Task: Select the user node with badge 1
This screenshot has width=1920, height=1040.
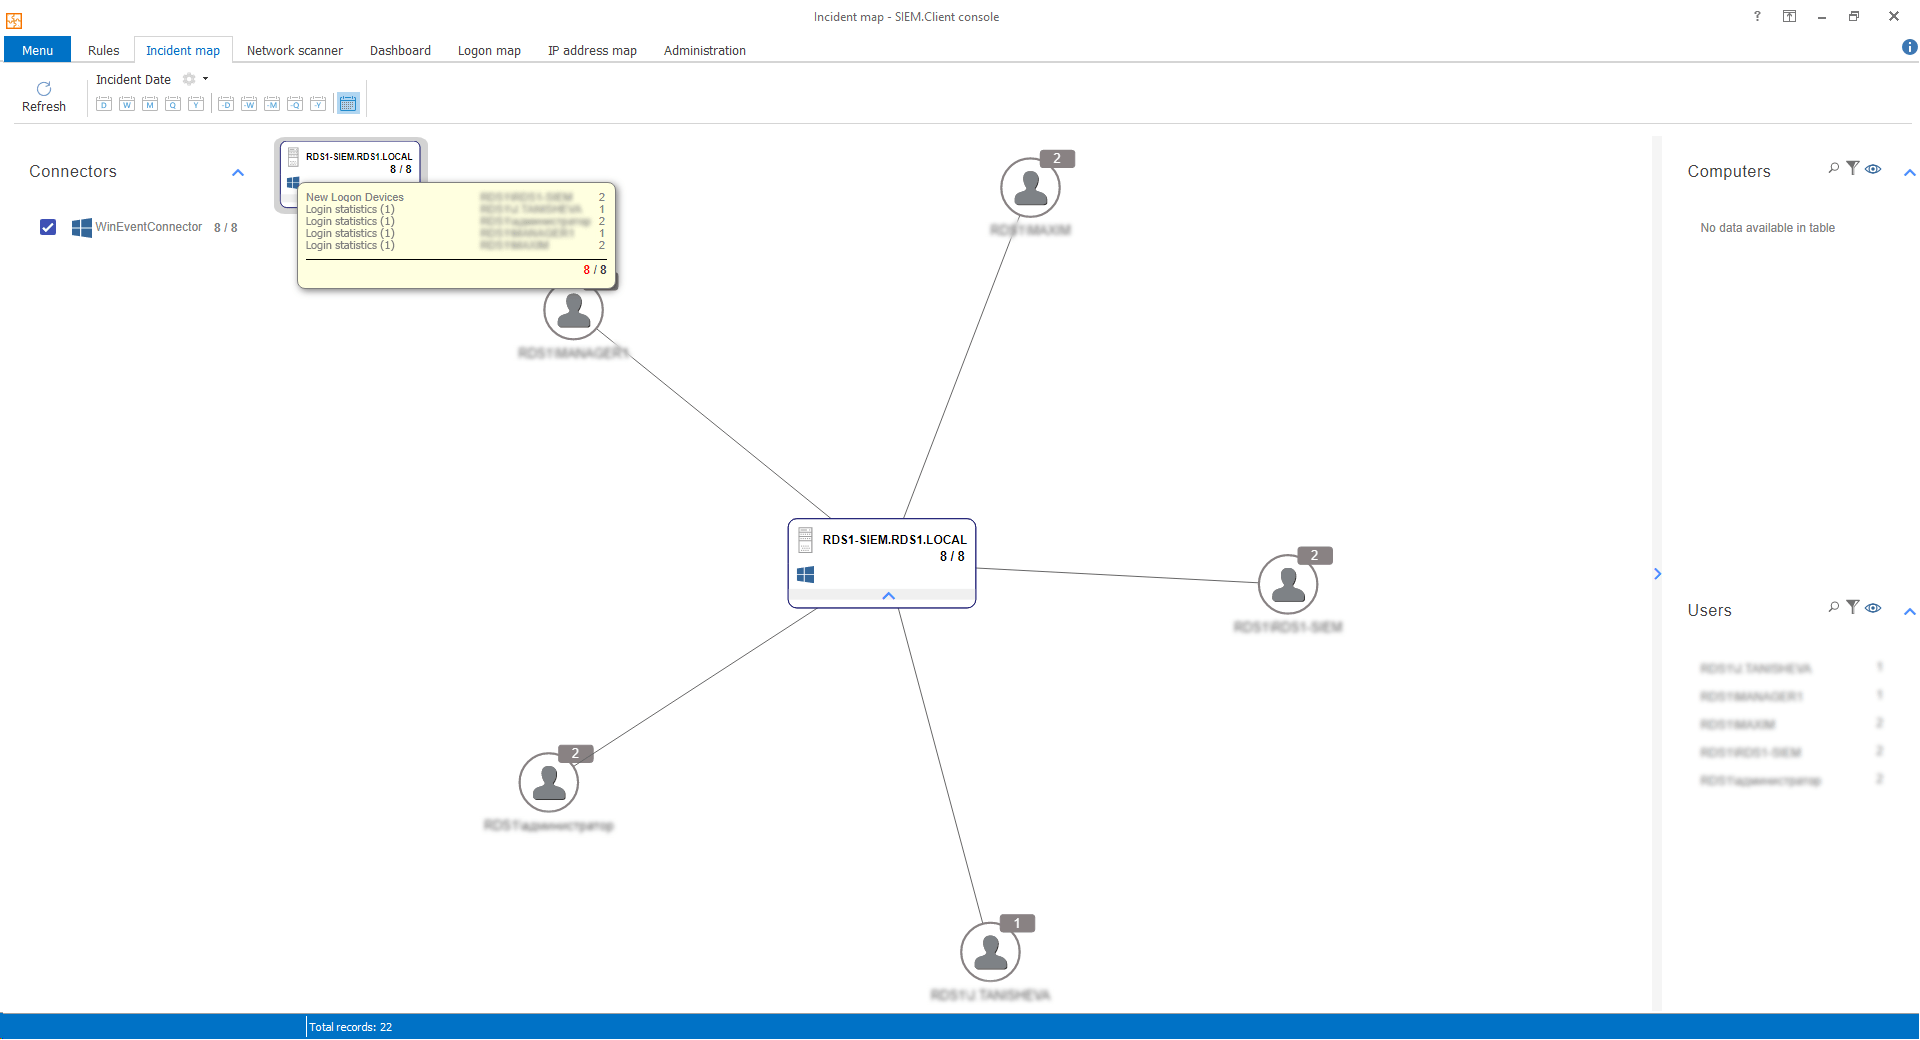Action: (x=990, y=952)
